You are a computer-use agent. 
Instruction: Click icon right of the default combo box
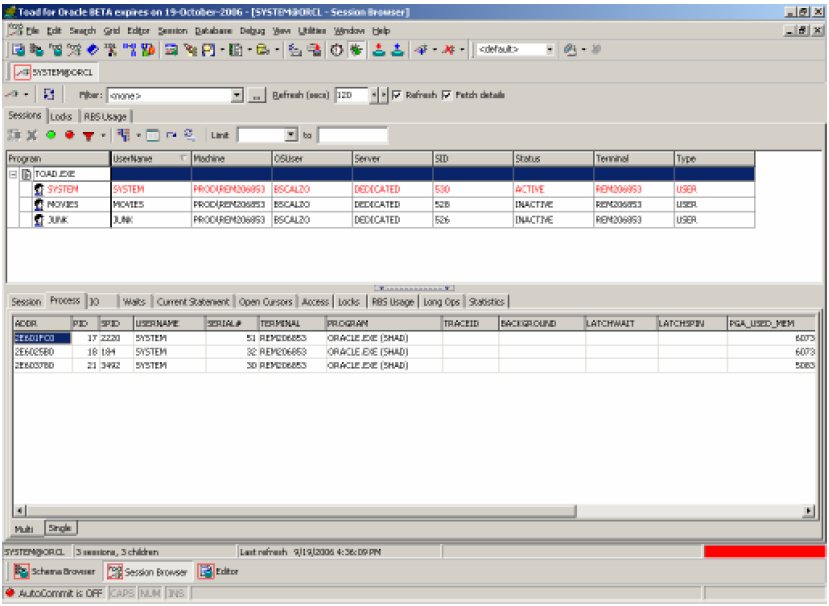570,50
